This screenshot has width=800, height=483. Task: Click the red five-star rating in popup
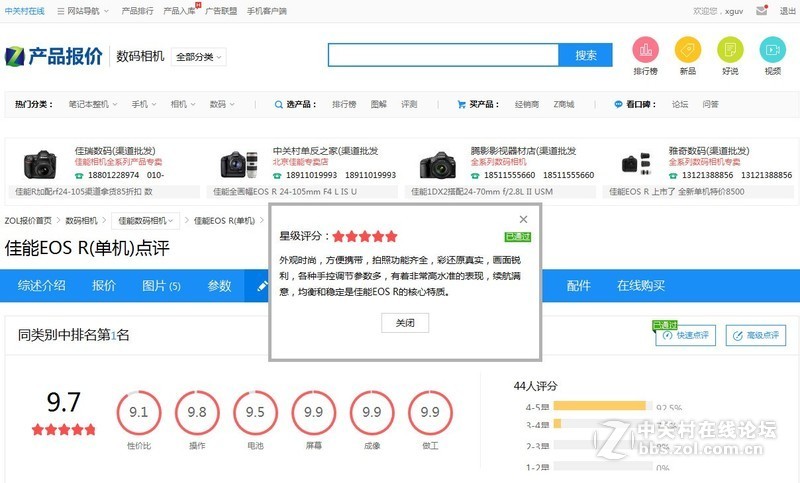364,236
